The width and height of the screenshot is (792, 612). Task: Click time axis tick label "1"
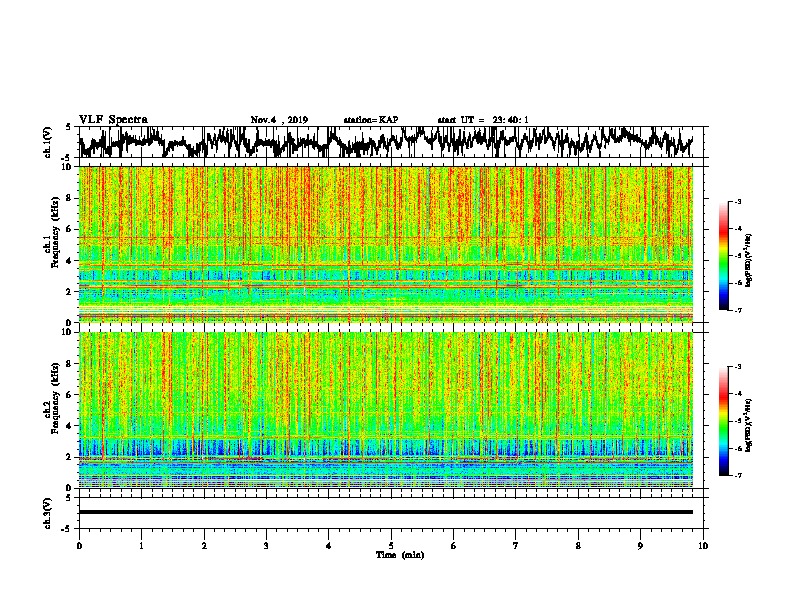click(x=141, y=546)
